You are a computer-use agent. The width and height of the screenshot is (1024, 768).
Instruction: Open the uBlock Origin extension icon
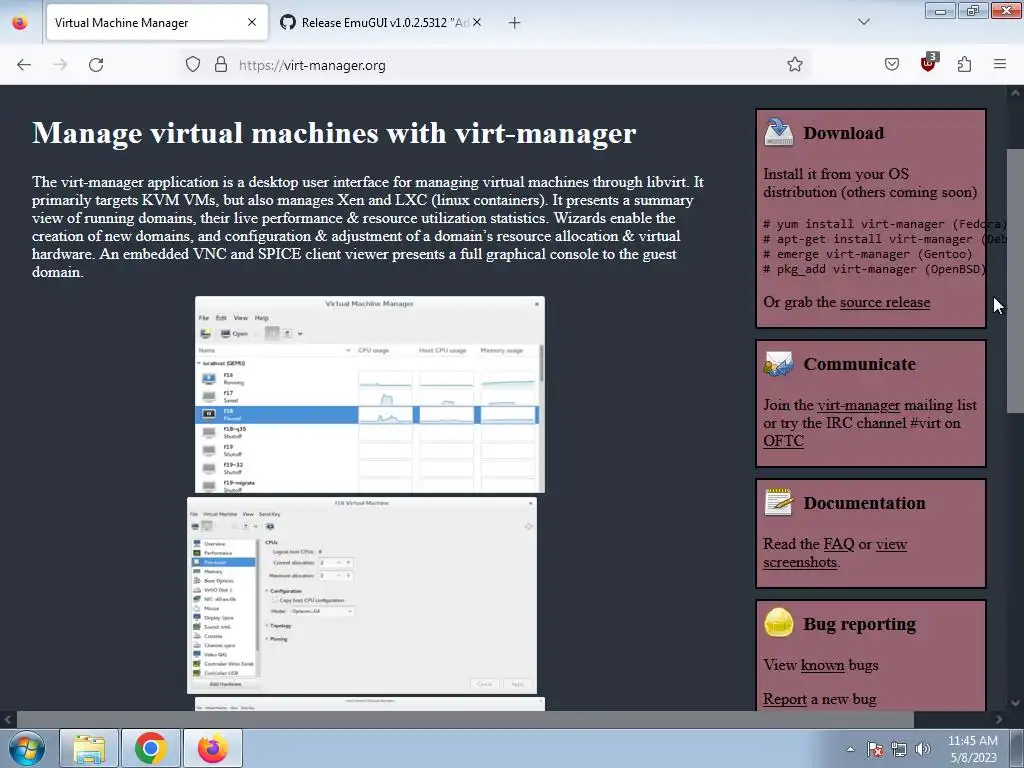point(928,63)
